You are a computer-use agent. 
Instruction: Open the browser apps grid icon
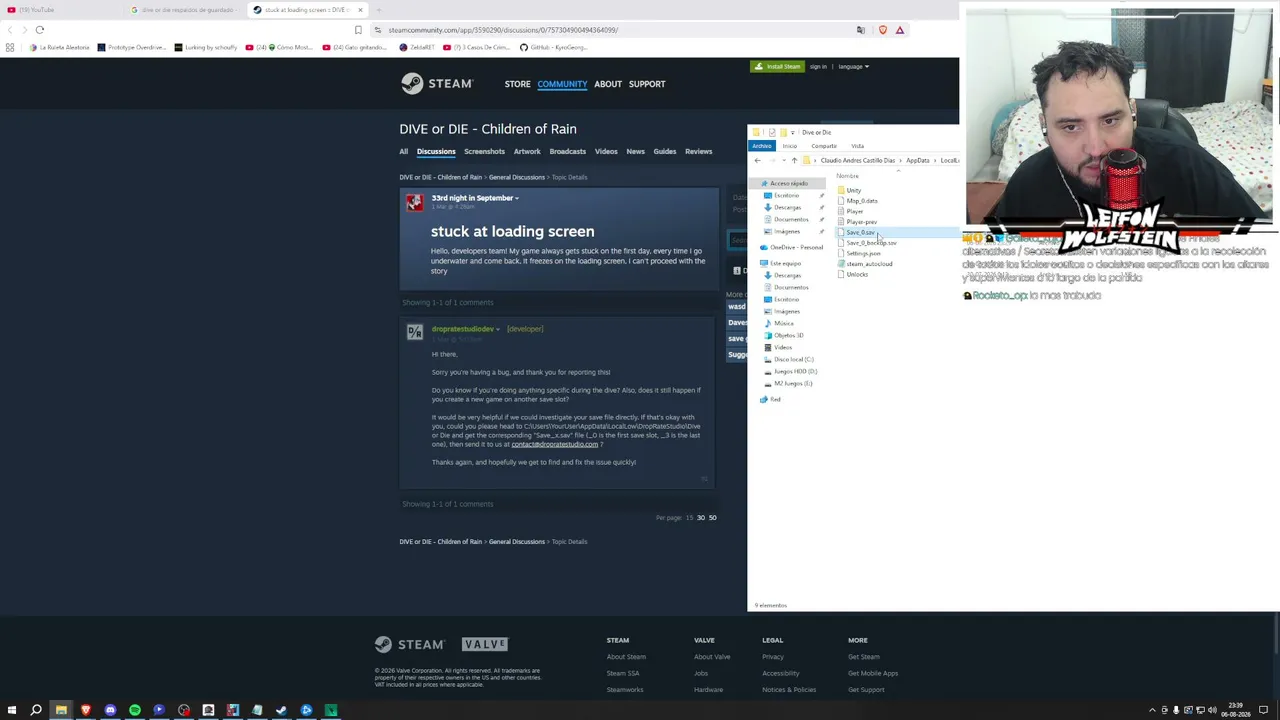pyautogui.click(x=10, y=47)
